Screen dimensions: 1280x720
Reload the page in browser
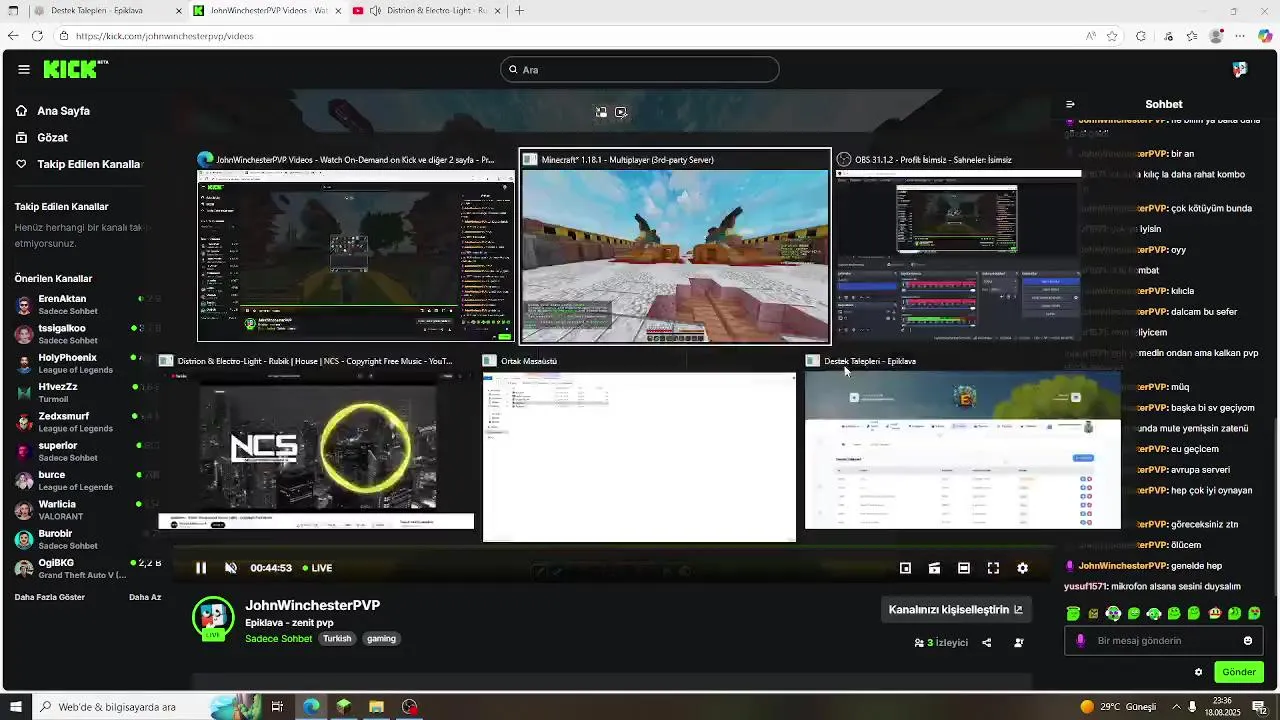(37, 36)
